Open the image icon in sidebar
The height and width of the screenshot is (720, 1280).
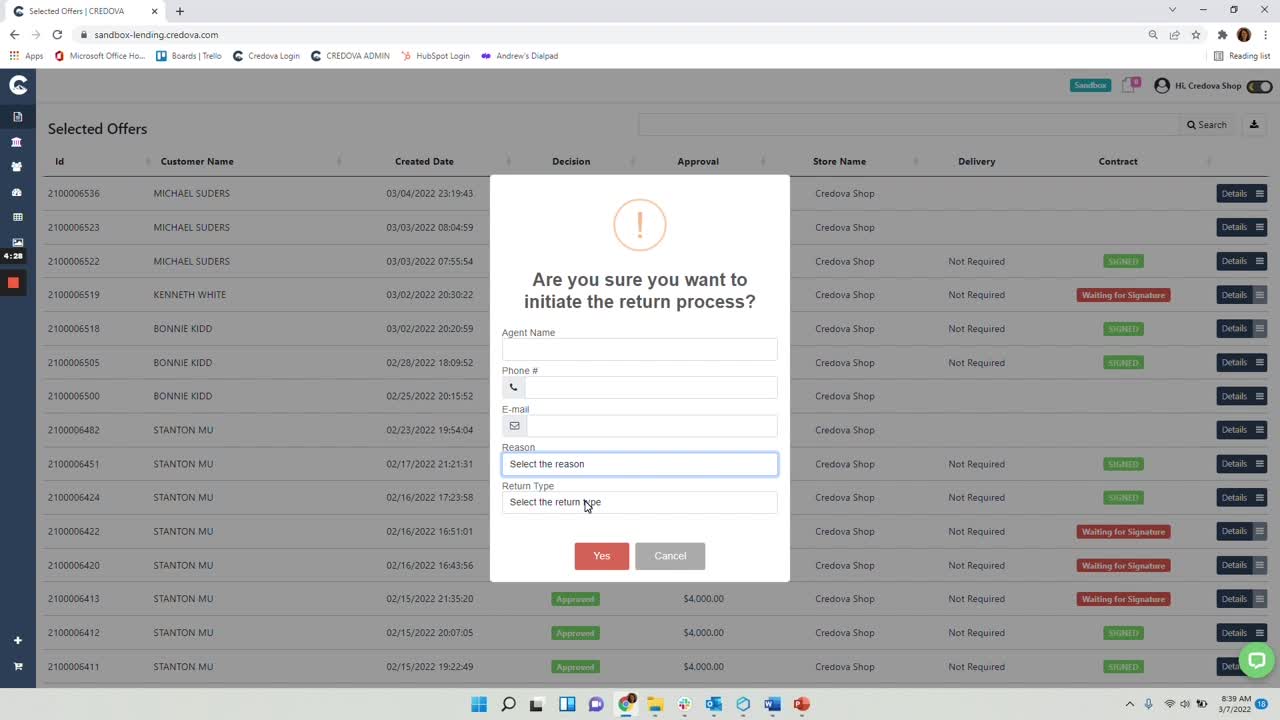pyautogui.click(x=17, y=242)
